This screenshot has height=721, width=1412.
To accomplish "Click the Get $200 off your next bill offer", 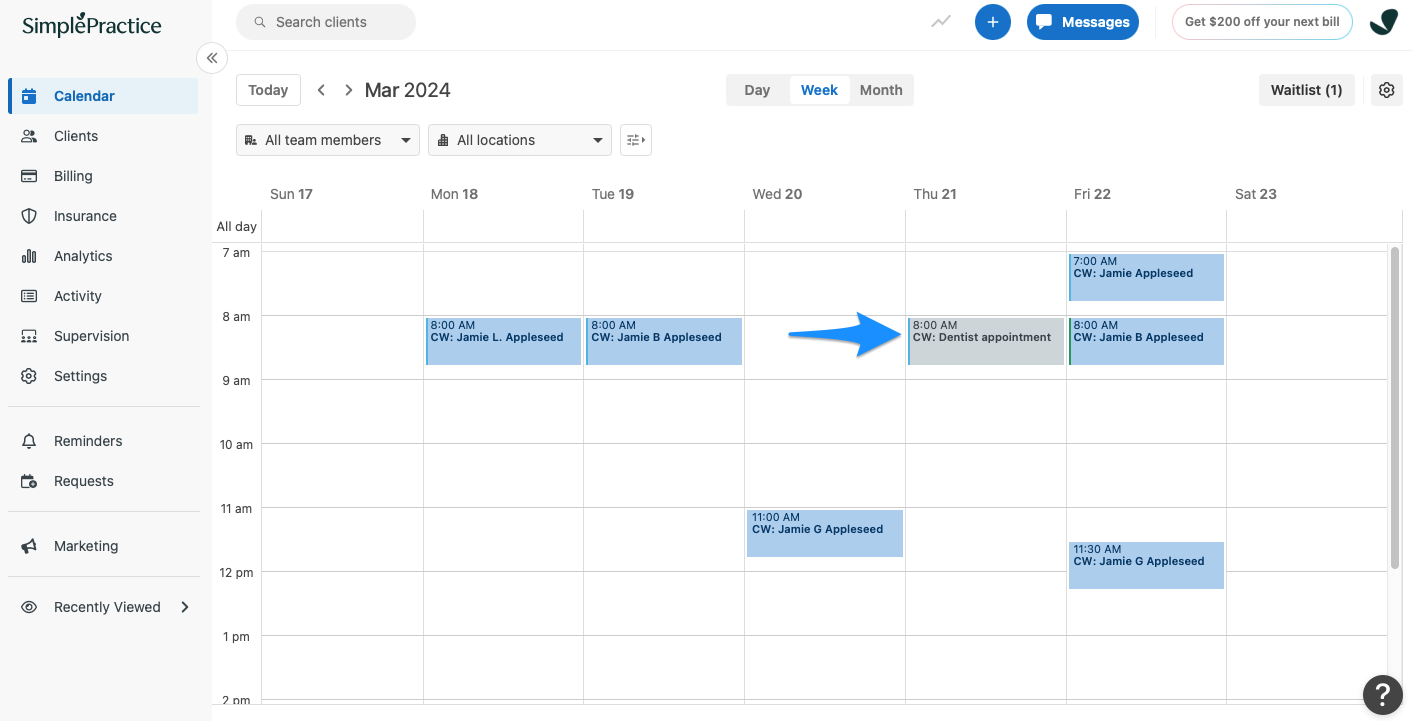I will coord(1262,21).
